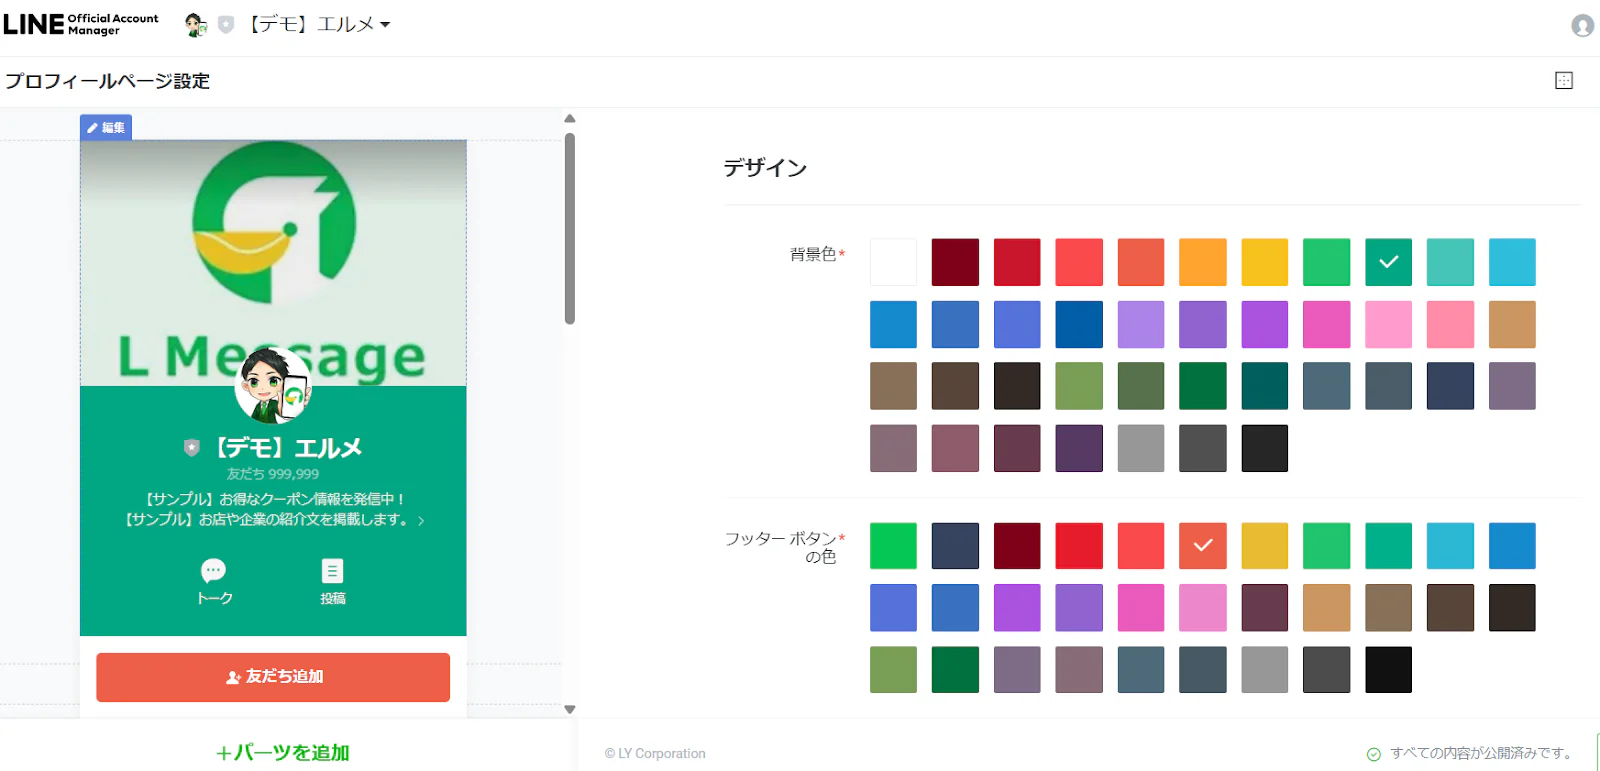This screenshot has height=771, width=1600.
Task: Click the 友だち追加 button
Action: [273, 677]
